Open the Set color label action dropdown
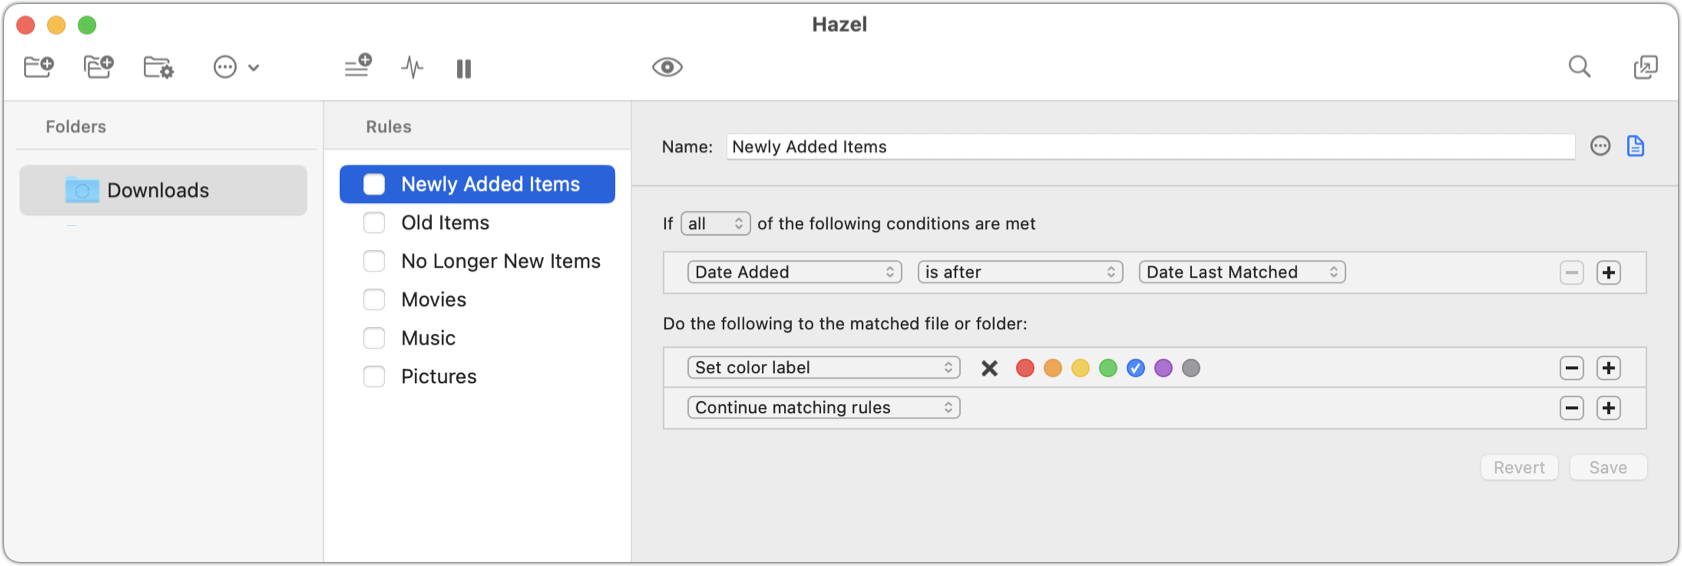This screenshot has height=566, width=1682. coord(823,367)
